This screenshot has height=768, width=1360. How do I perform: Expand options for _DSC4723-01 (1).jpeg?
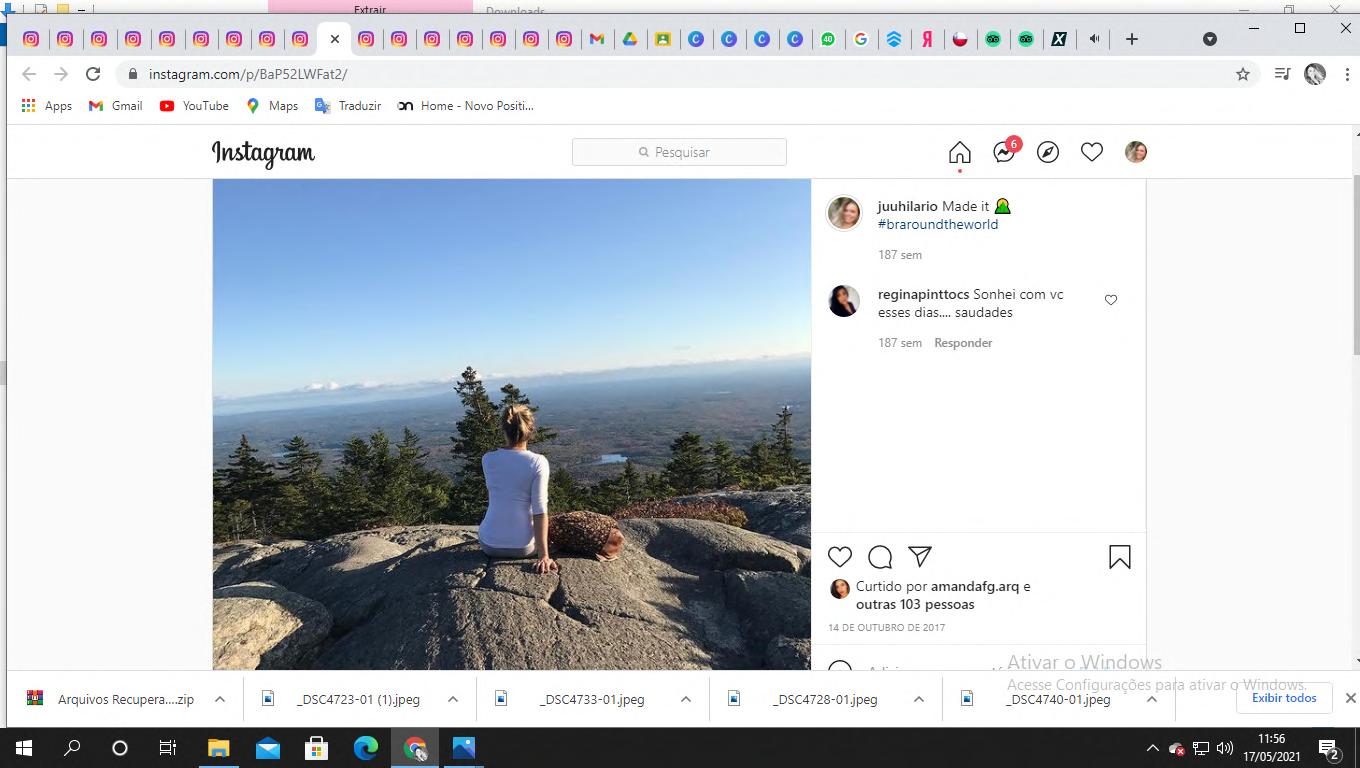(x=453, y=699)
